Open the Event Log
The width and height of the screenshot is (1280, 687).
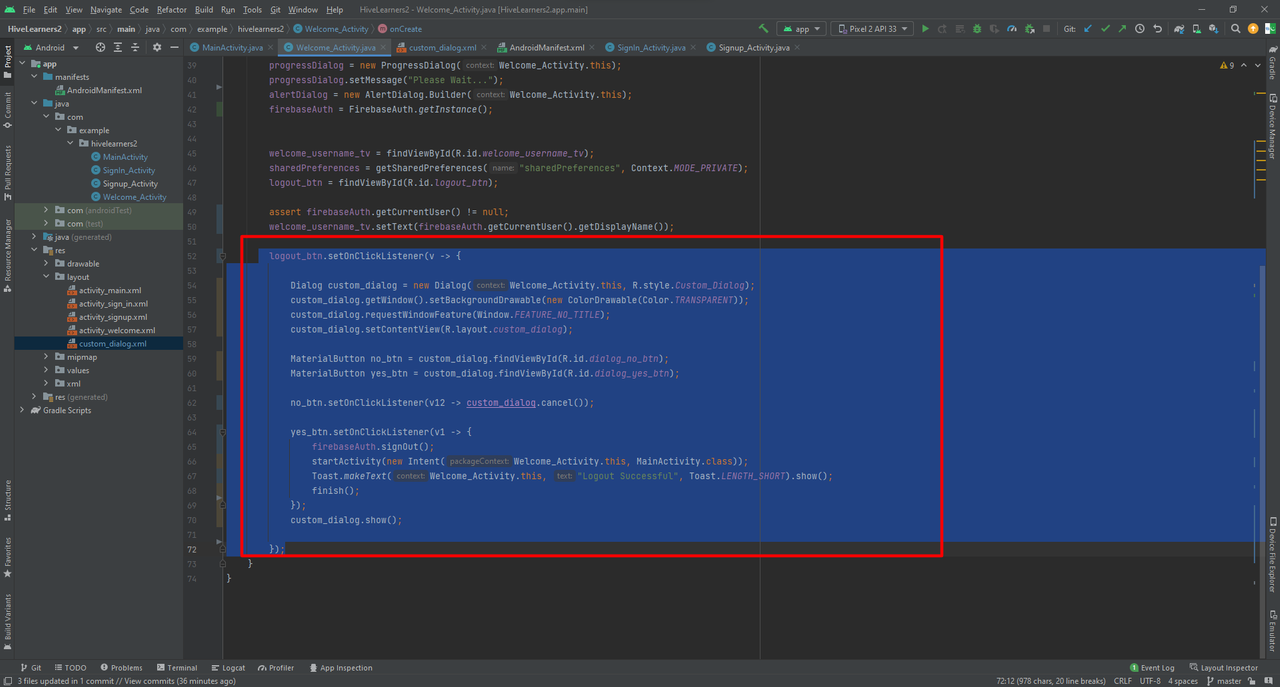[1152, 668]
